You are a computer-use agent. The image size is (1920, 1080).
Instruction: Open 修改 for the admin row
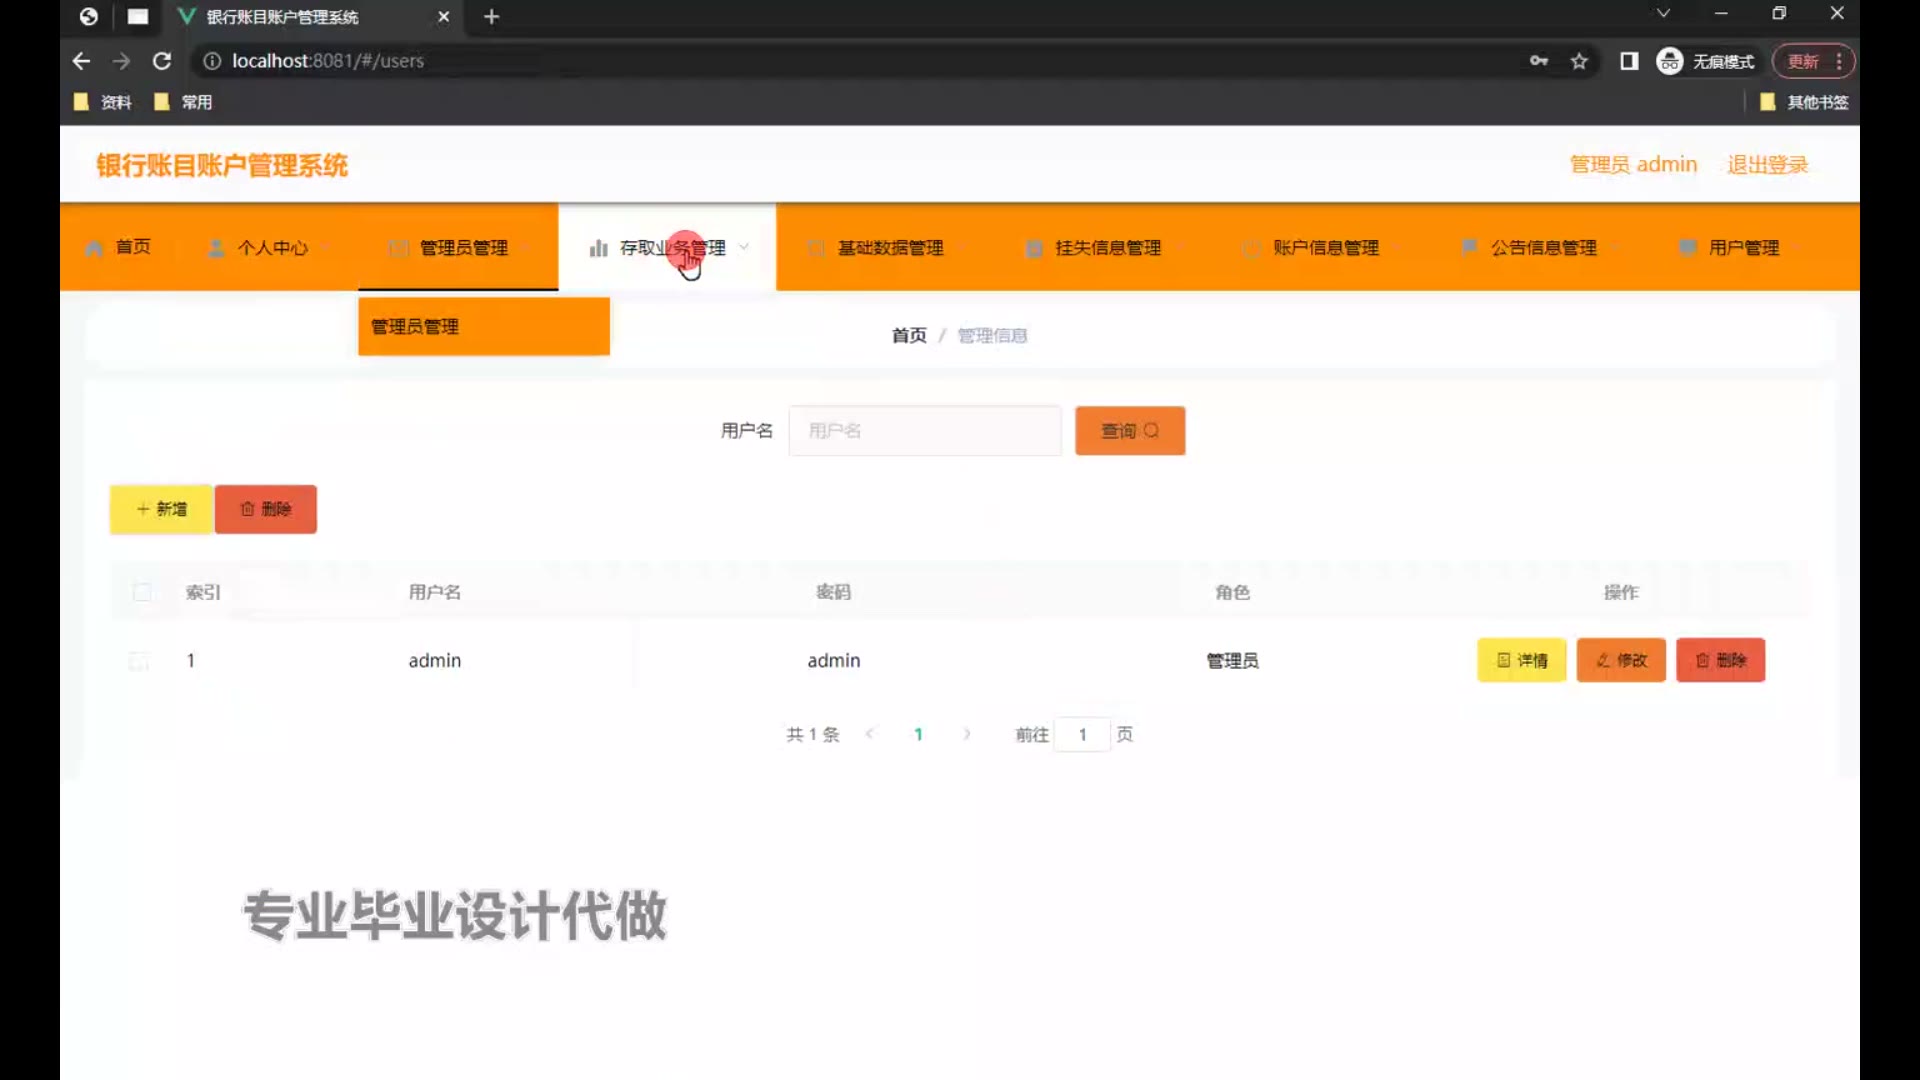[1621, 660]
